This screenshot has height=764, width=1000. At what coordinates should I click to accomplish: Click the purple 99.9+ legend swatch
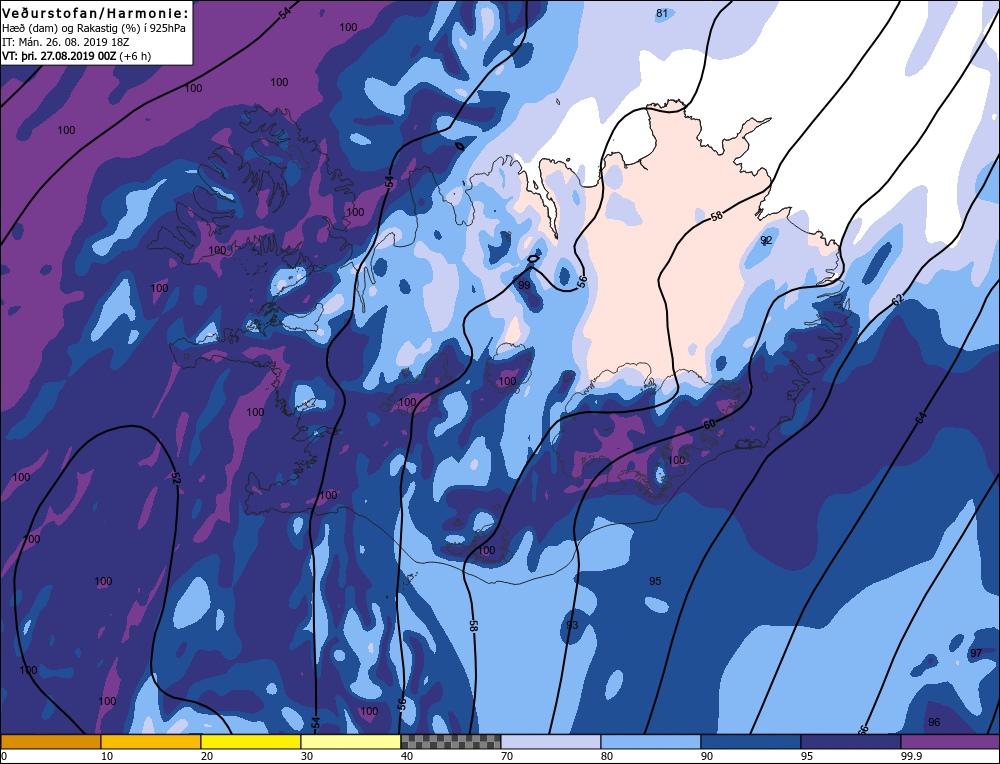point(950,742)
